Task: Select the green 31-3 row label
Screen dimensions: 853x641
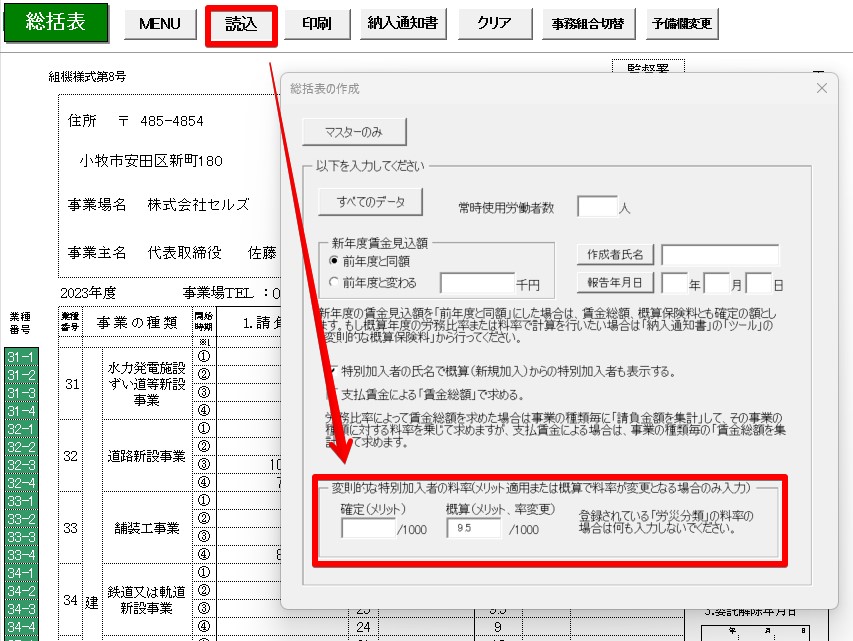Action: point(21,393)
